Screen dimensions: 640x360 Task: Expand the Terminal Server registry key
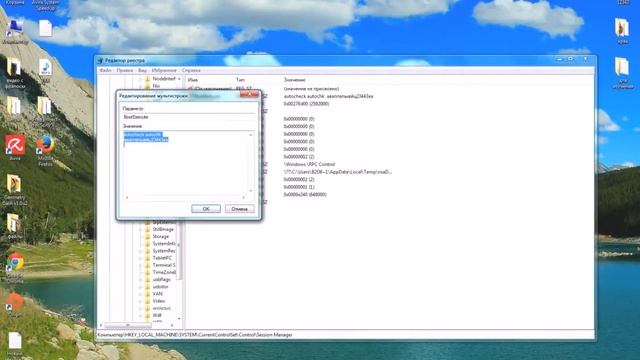141,265
